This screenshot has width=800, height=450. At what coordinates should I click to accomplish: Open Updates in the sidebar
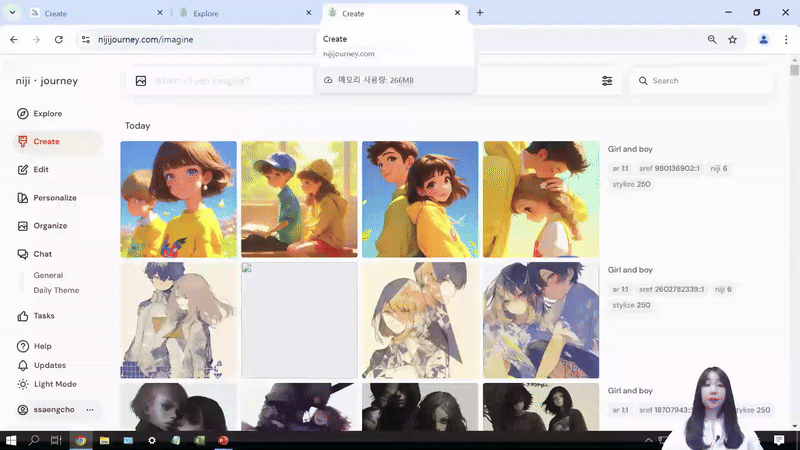pyautogui.click(x=49, y=365)
